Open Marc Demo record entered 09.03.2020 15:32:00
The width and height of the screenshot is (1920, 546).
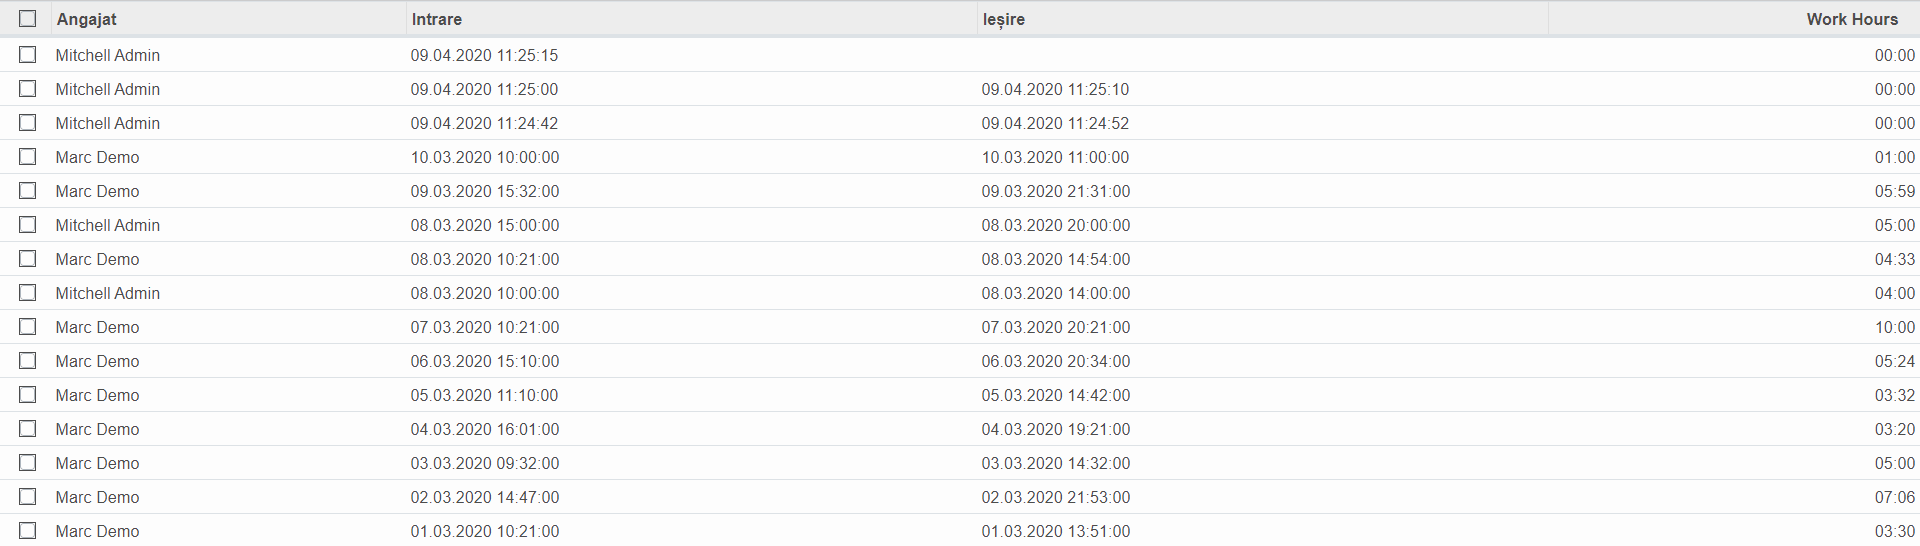pos(97,191)
